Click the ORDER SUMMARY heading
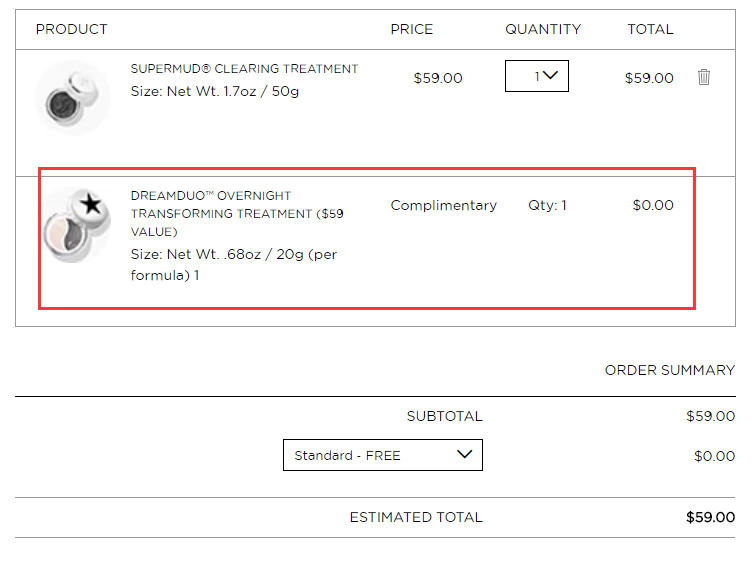The height and width of the screenshot is (563, 754). click(670, 370)
